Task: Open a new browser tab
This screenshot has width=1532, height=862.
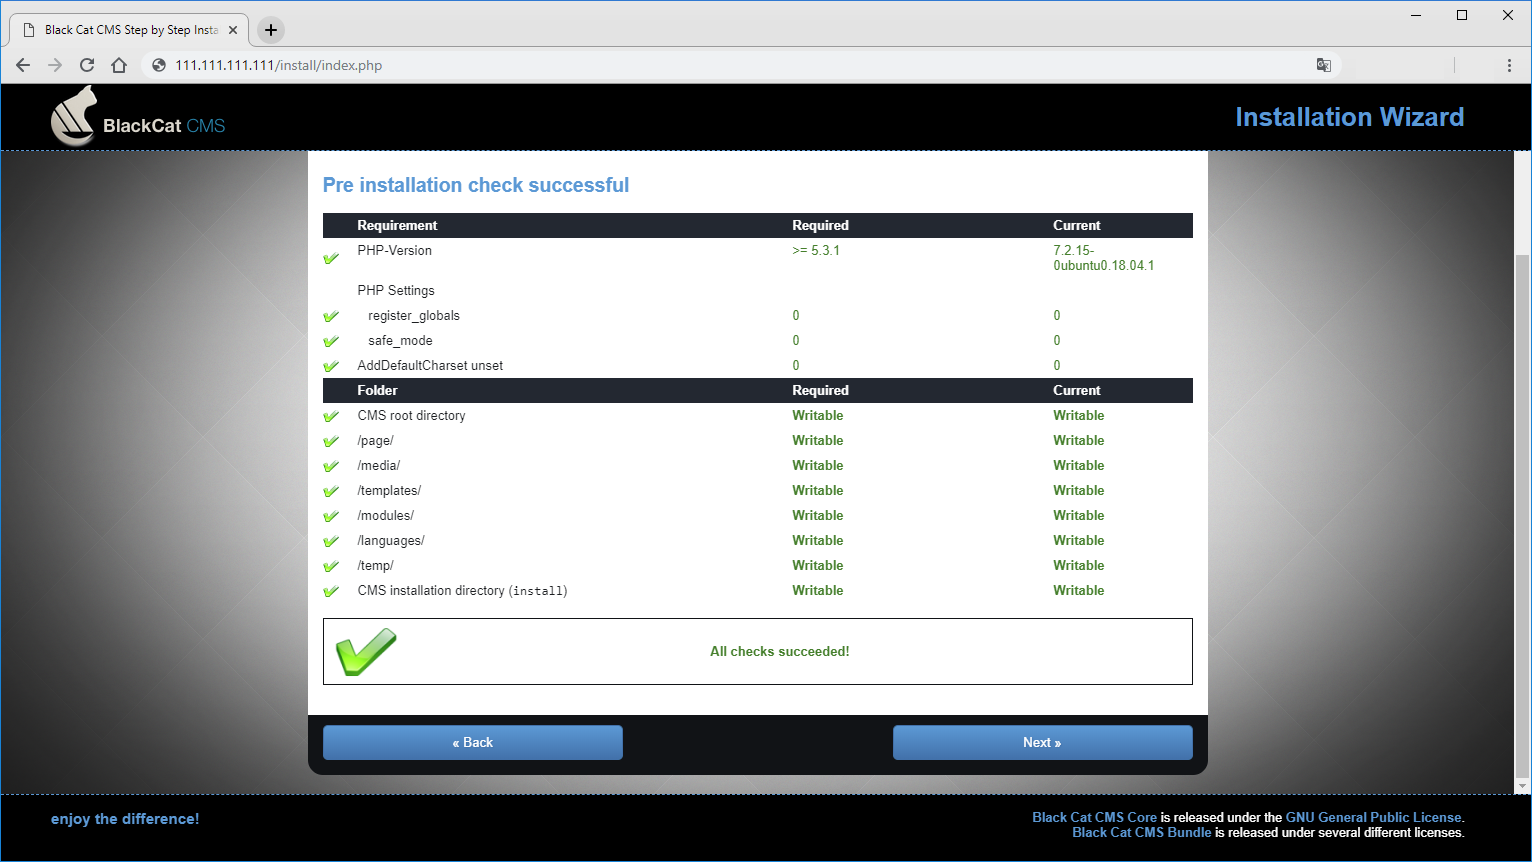Action: 271,30
